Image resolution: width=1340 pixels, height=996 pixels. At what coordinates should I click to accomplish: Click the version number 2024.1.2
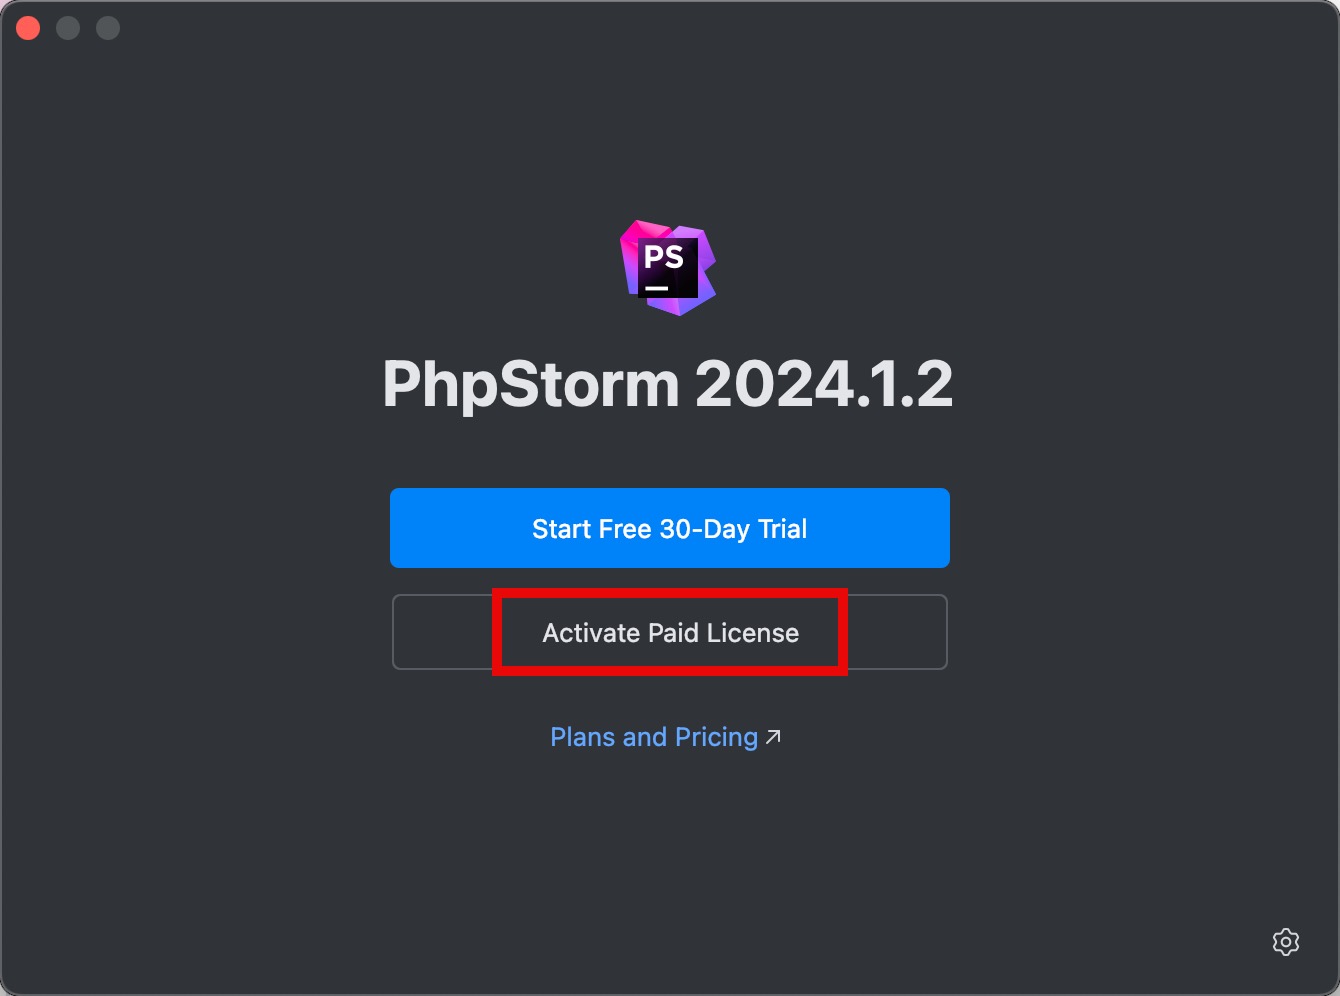pyautogui.click(x=824, y=384)
